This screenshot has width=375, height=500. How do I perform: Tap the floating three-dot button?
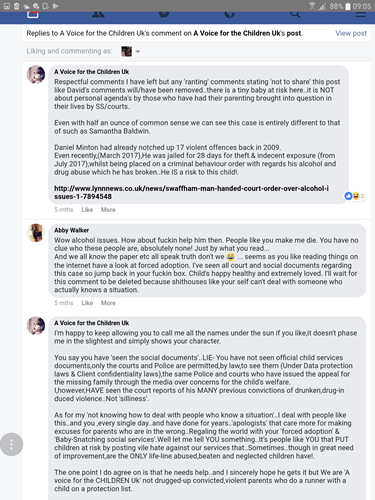click(x=11, y=444)
